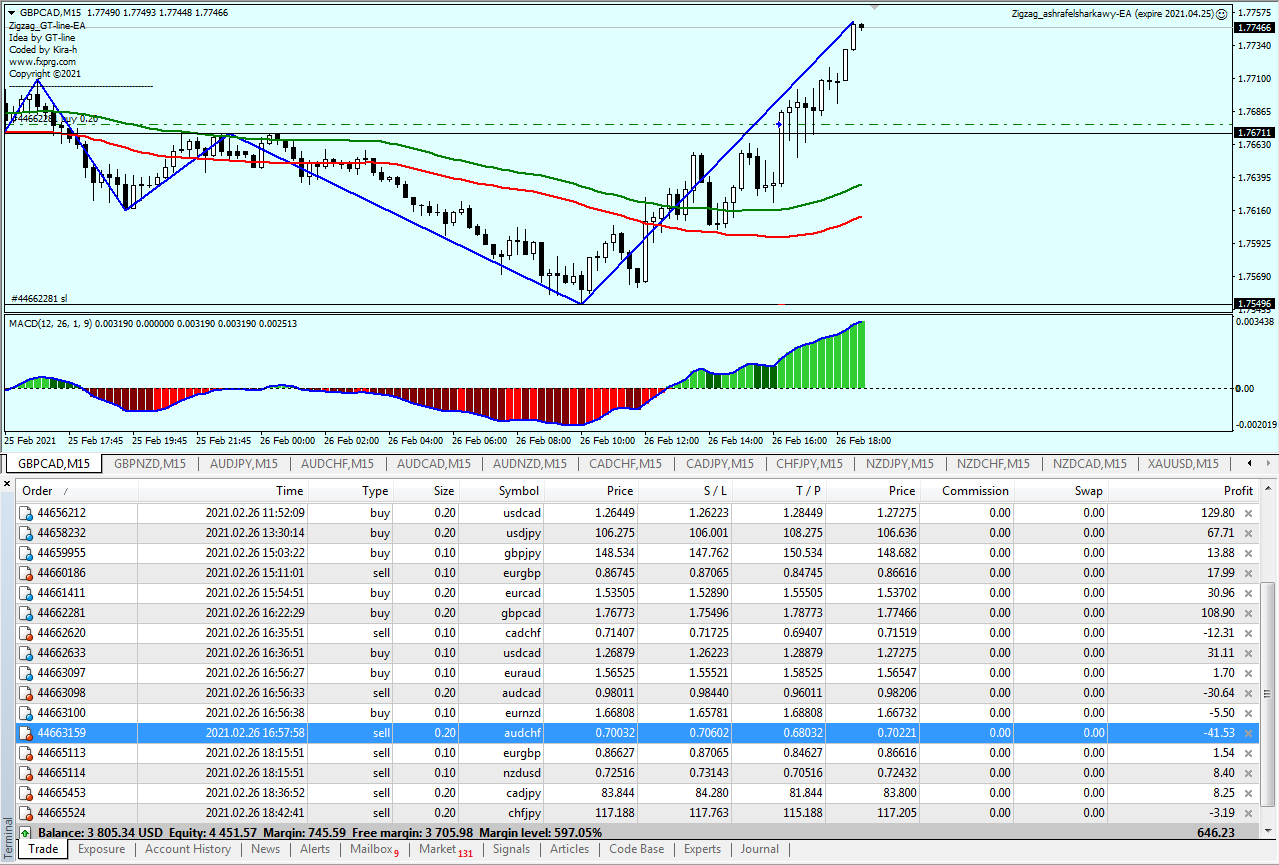
Task: Close the Terminal panel
Action: tap(8, 484)
